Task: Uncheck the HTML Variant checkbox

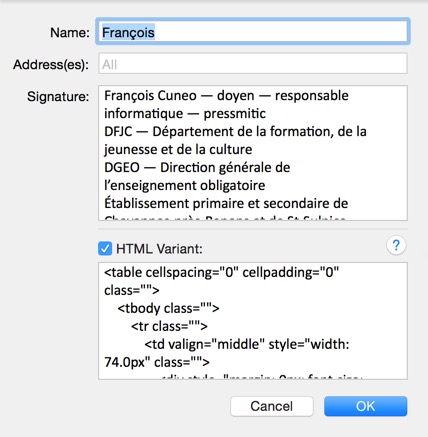Action: click(x=105, y=249)
